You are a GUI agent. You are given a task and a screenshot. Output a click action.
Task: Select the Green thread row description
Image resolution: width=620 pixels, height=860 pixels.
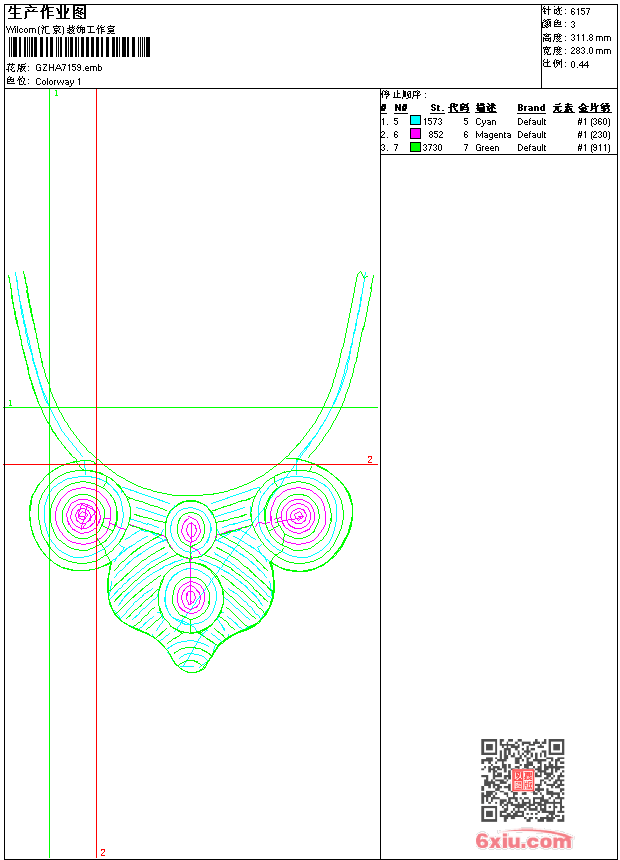point(487,147)
